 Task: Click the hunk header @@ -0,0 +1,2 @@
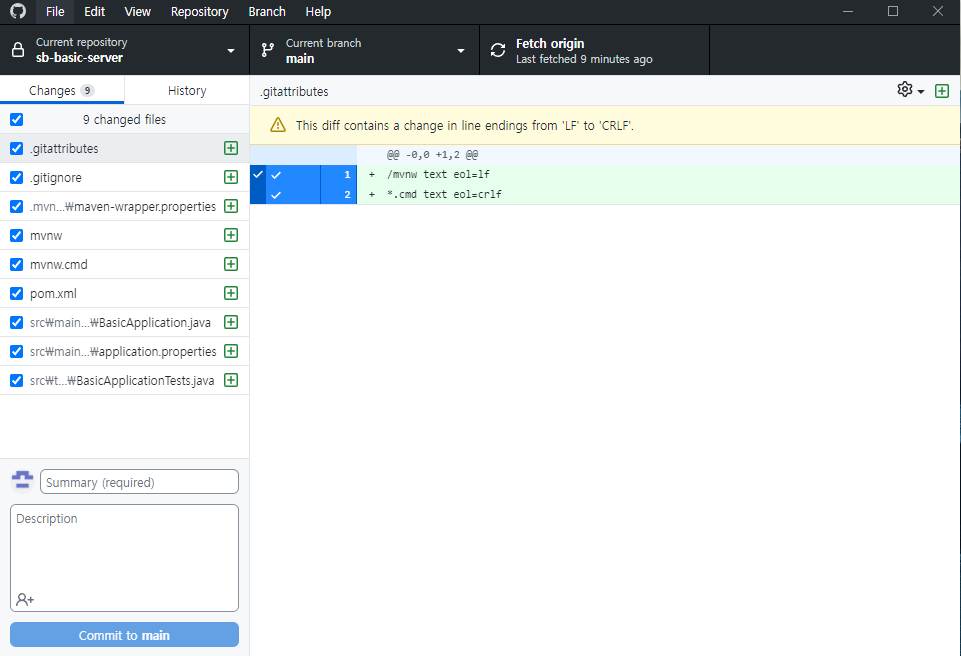click(433, 155)
